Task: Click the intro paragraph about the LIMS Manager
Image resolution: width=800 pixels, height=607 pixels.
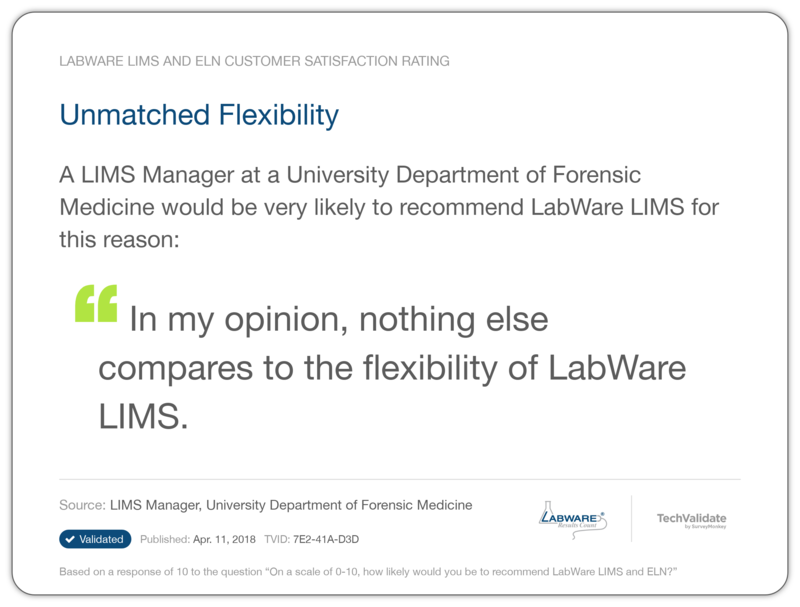Action: (x=388, y=207)
